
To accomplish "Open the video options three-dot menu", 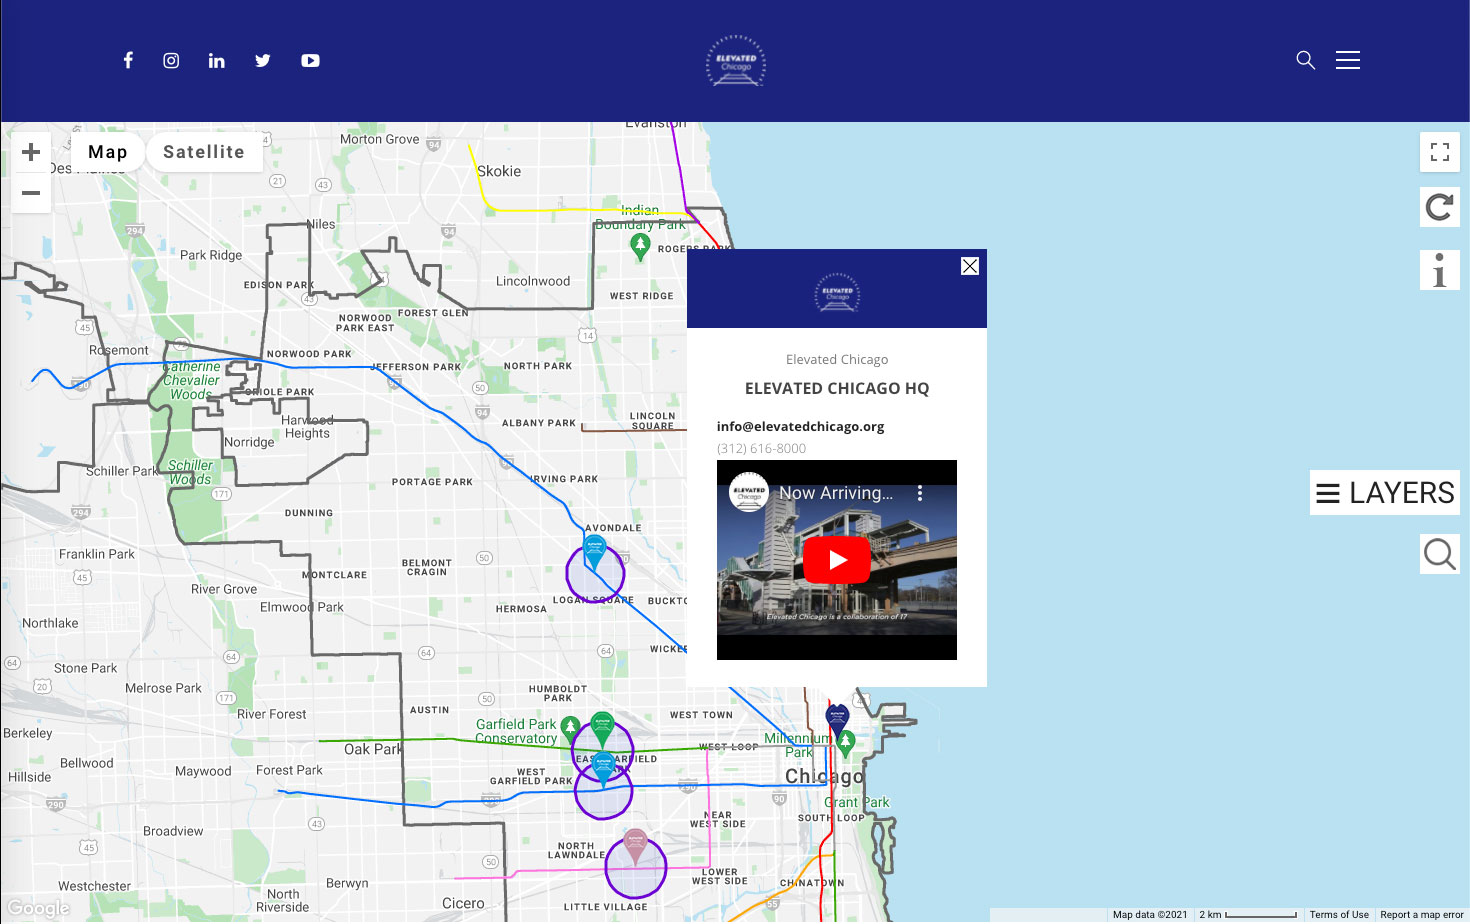I will (x=920, y=492).
